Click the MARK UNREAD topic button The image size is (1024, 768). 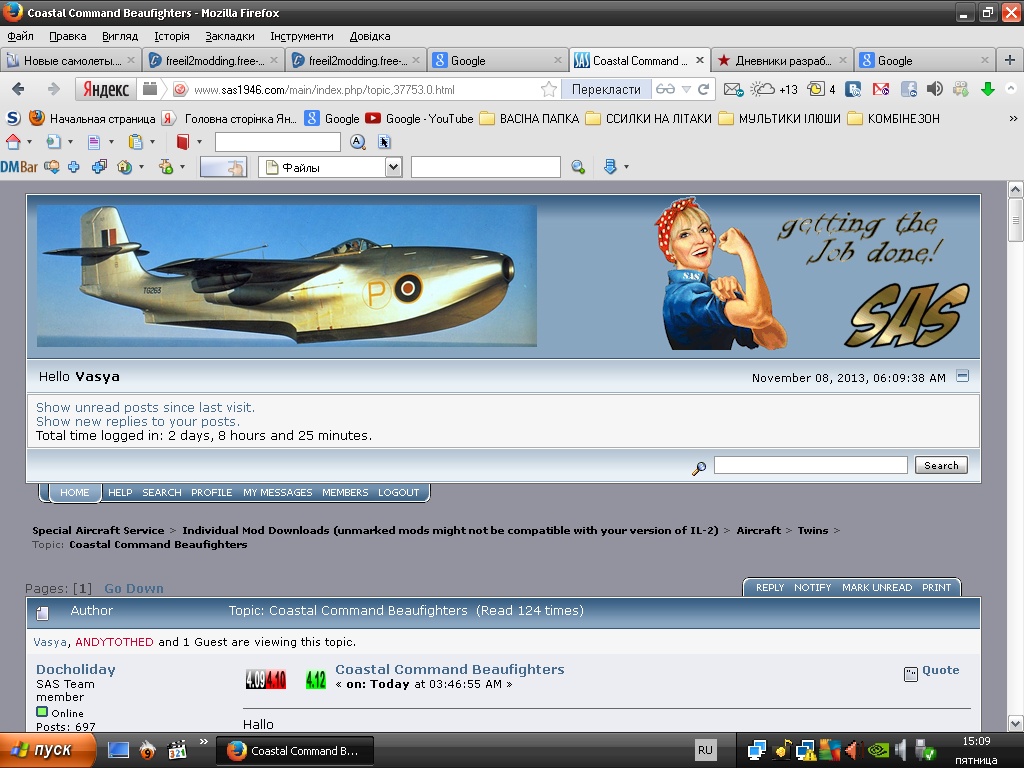pyautogui.click(x=876, y=587)
